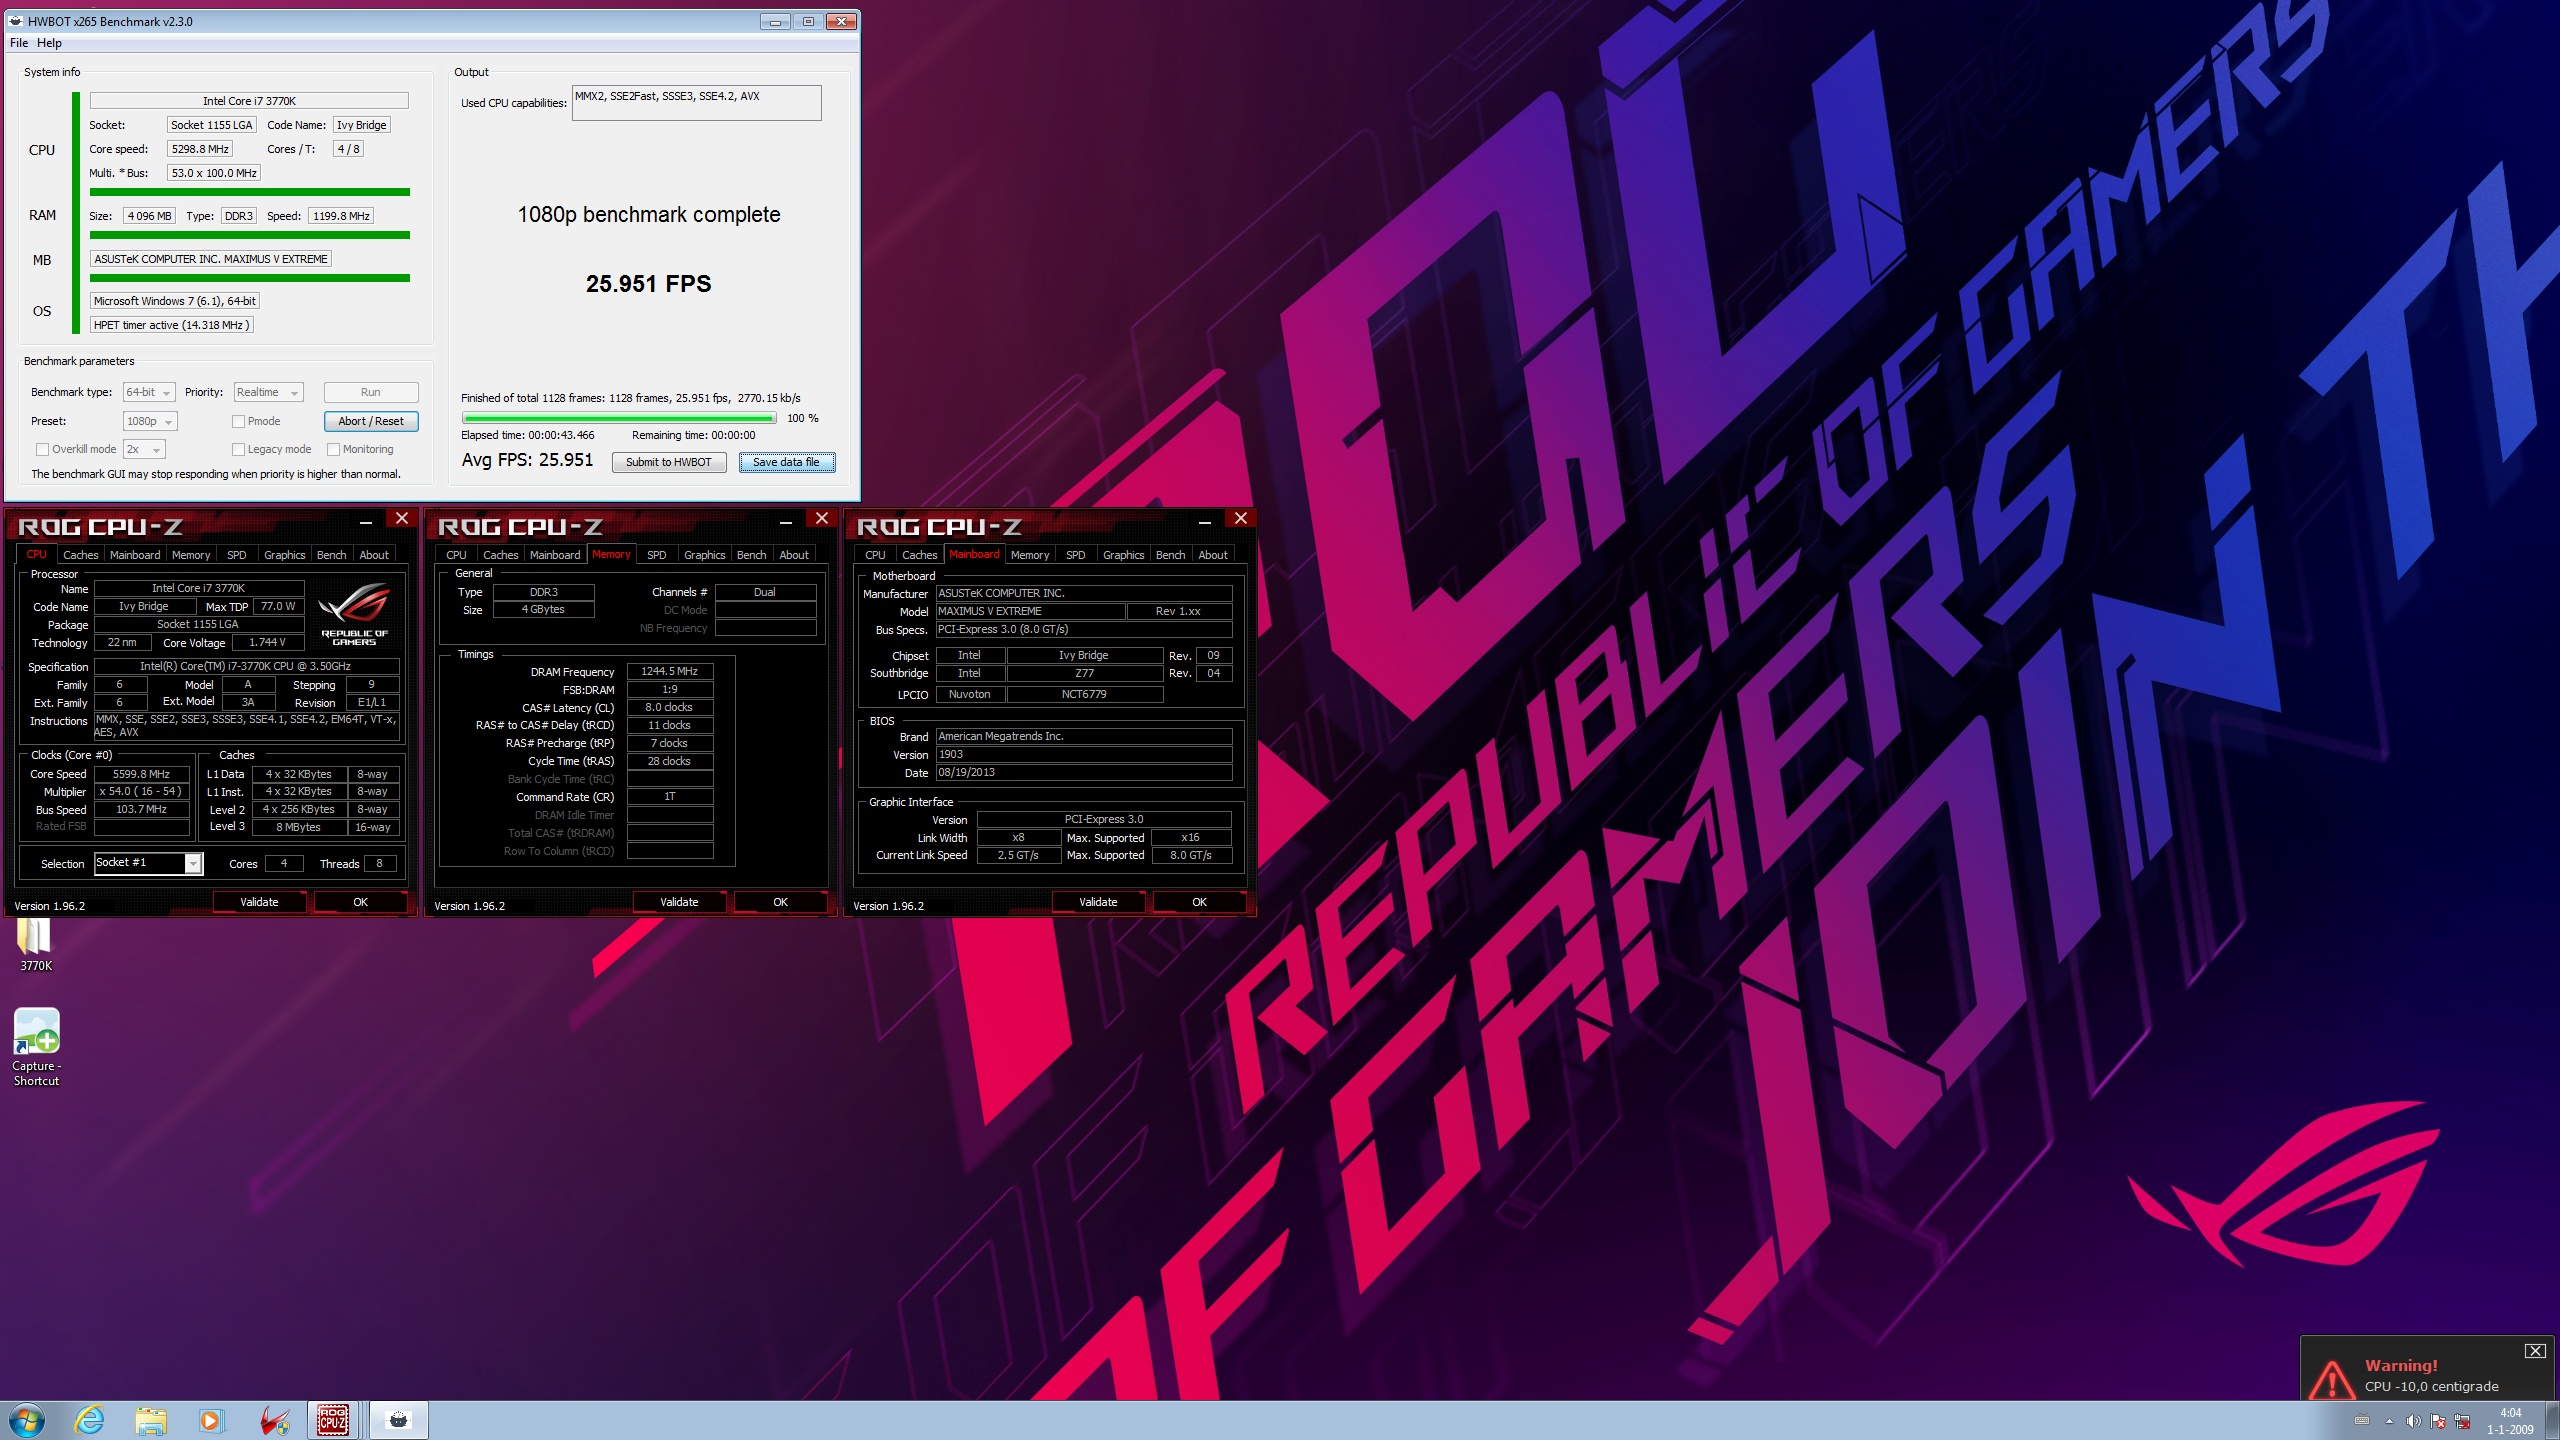Enable the Overkill mode checkbox
This screenshot has width=2560, height=1440.
42,450
